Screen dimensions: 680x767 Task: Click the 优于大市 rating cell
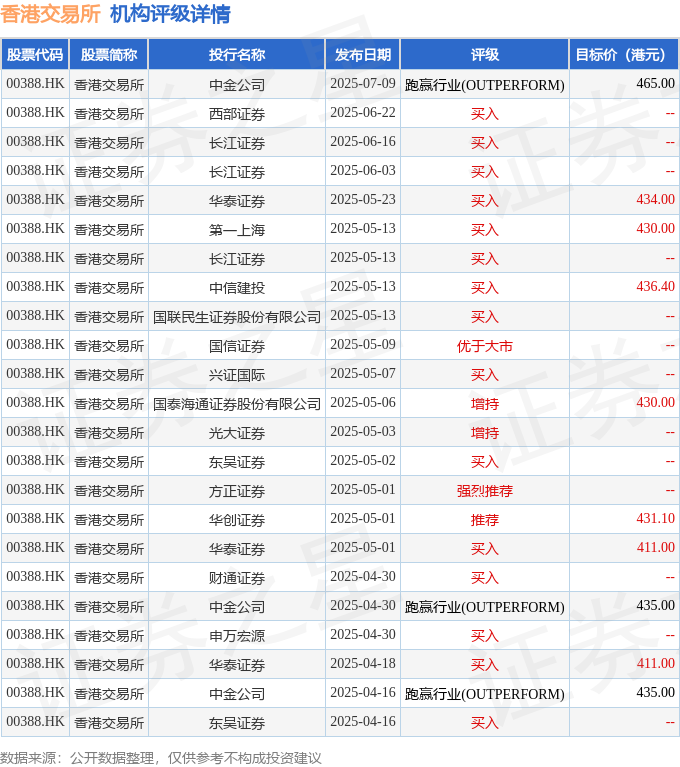[x=485, y=346]
